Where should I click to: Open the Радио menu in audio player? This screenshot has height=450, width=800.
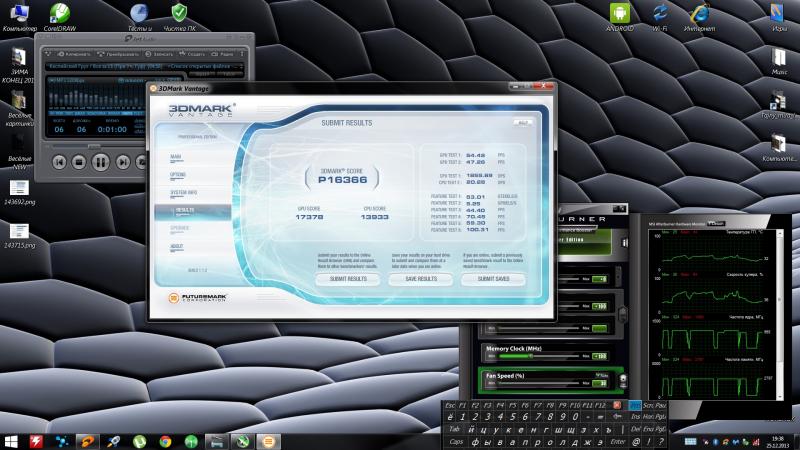[223, 54]
